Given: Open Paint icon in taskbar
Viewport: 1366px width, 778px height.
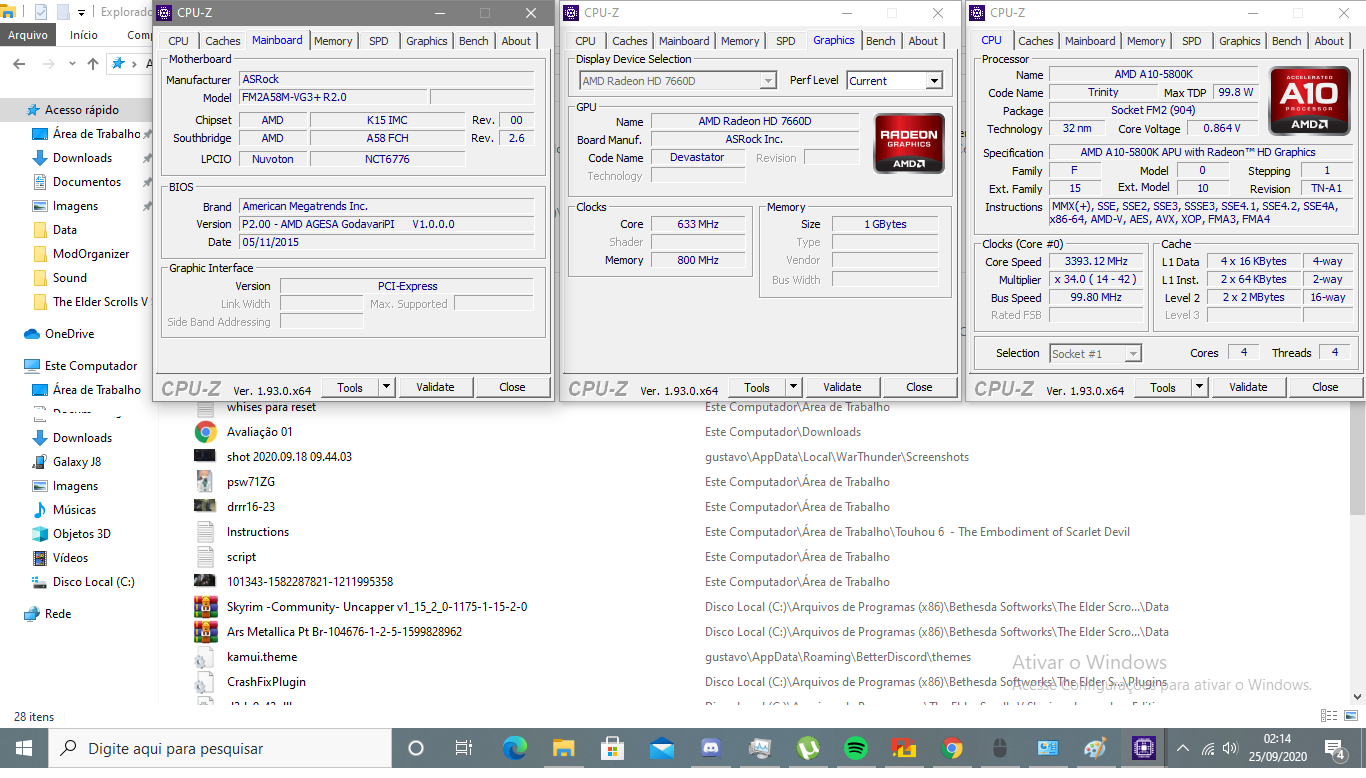Looking at the screenshot, I should 1096,748.
